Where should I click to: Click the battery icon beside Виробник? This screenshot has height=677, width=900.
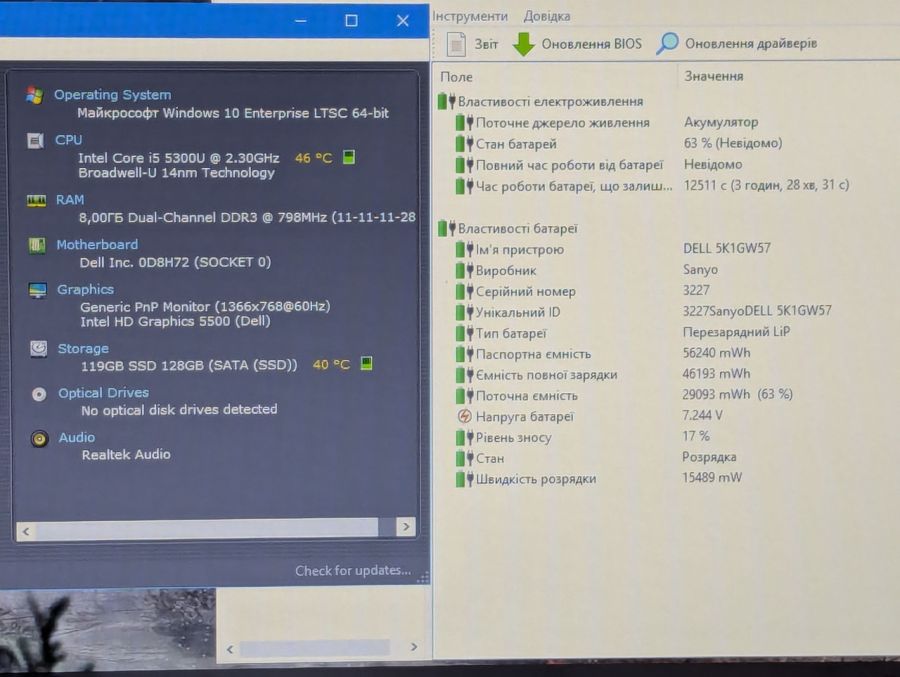[464, 270]
